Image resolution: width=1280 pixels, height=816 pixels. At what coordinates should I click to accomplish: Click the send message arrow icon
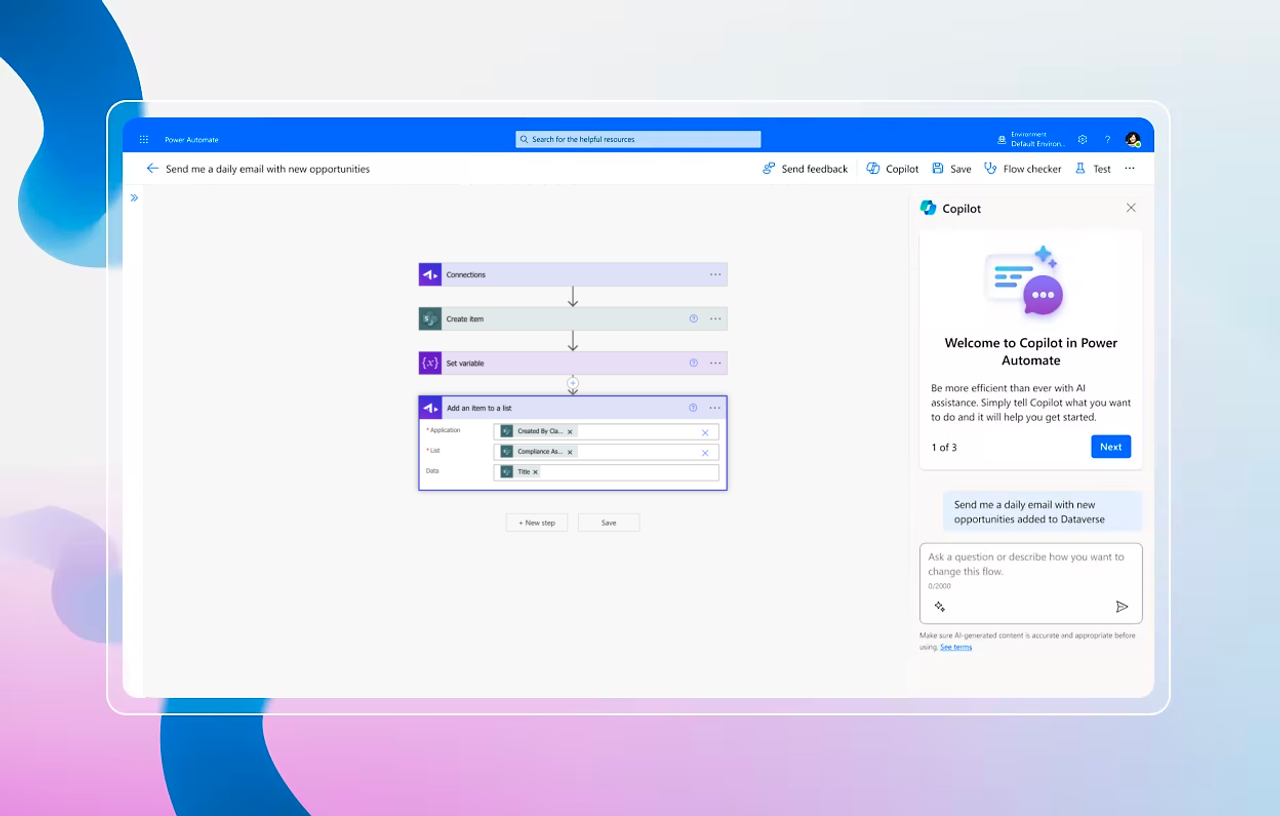1122,607
